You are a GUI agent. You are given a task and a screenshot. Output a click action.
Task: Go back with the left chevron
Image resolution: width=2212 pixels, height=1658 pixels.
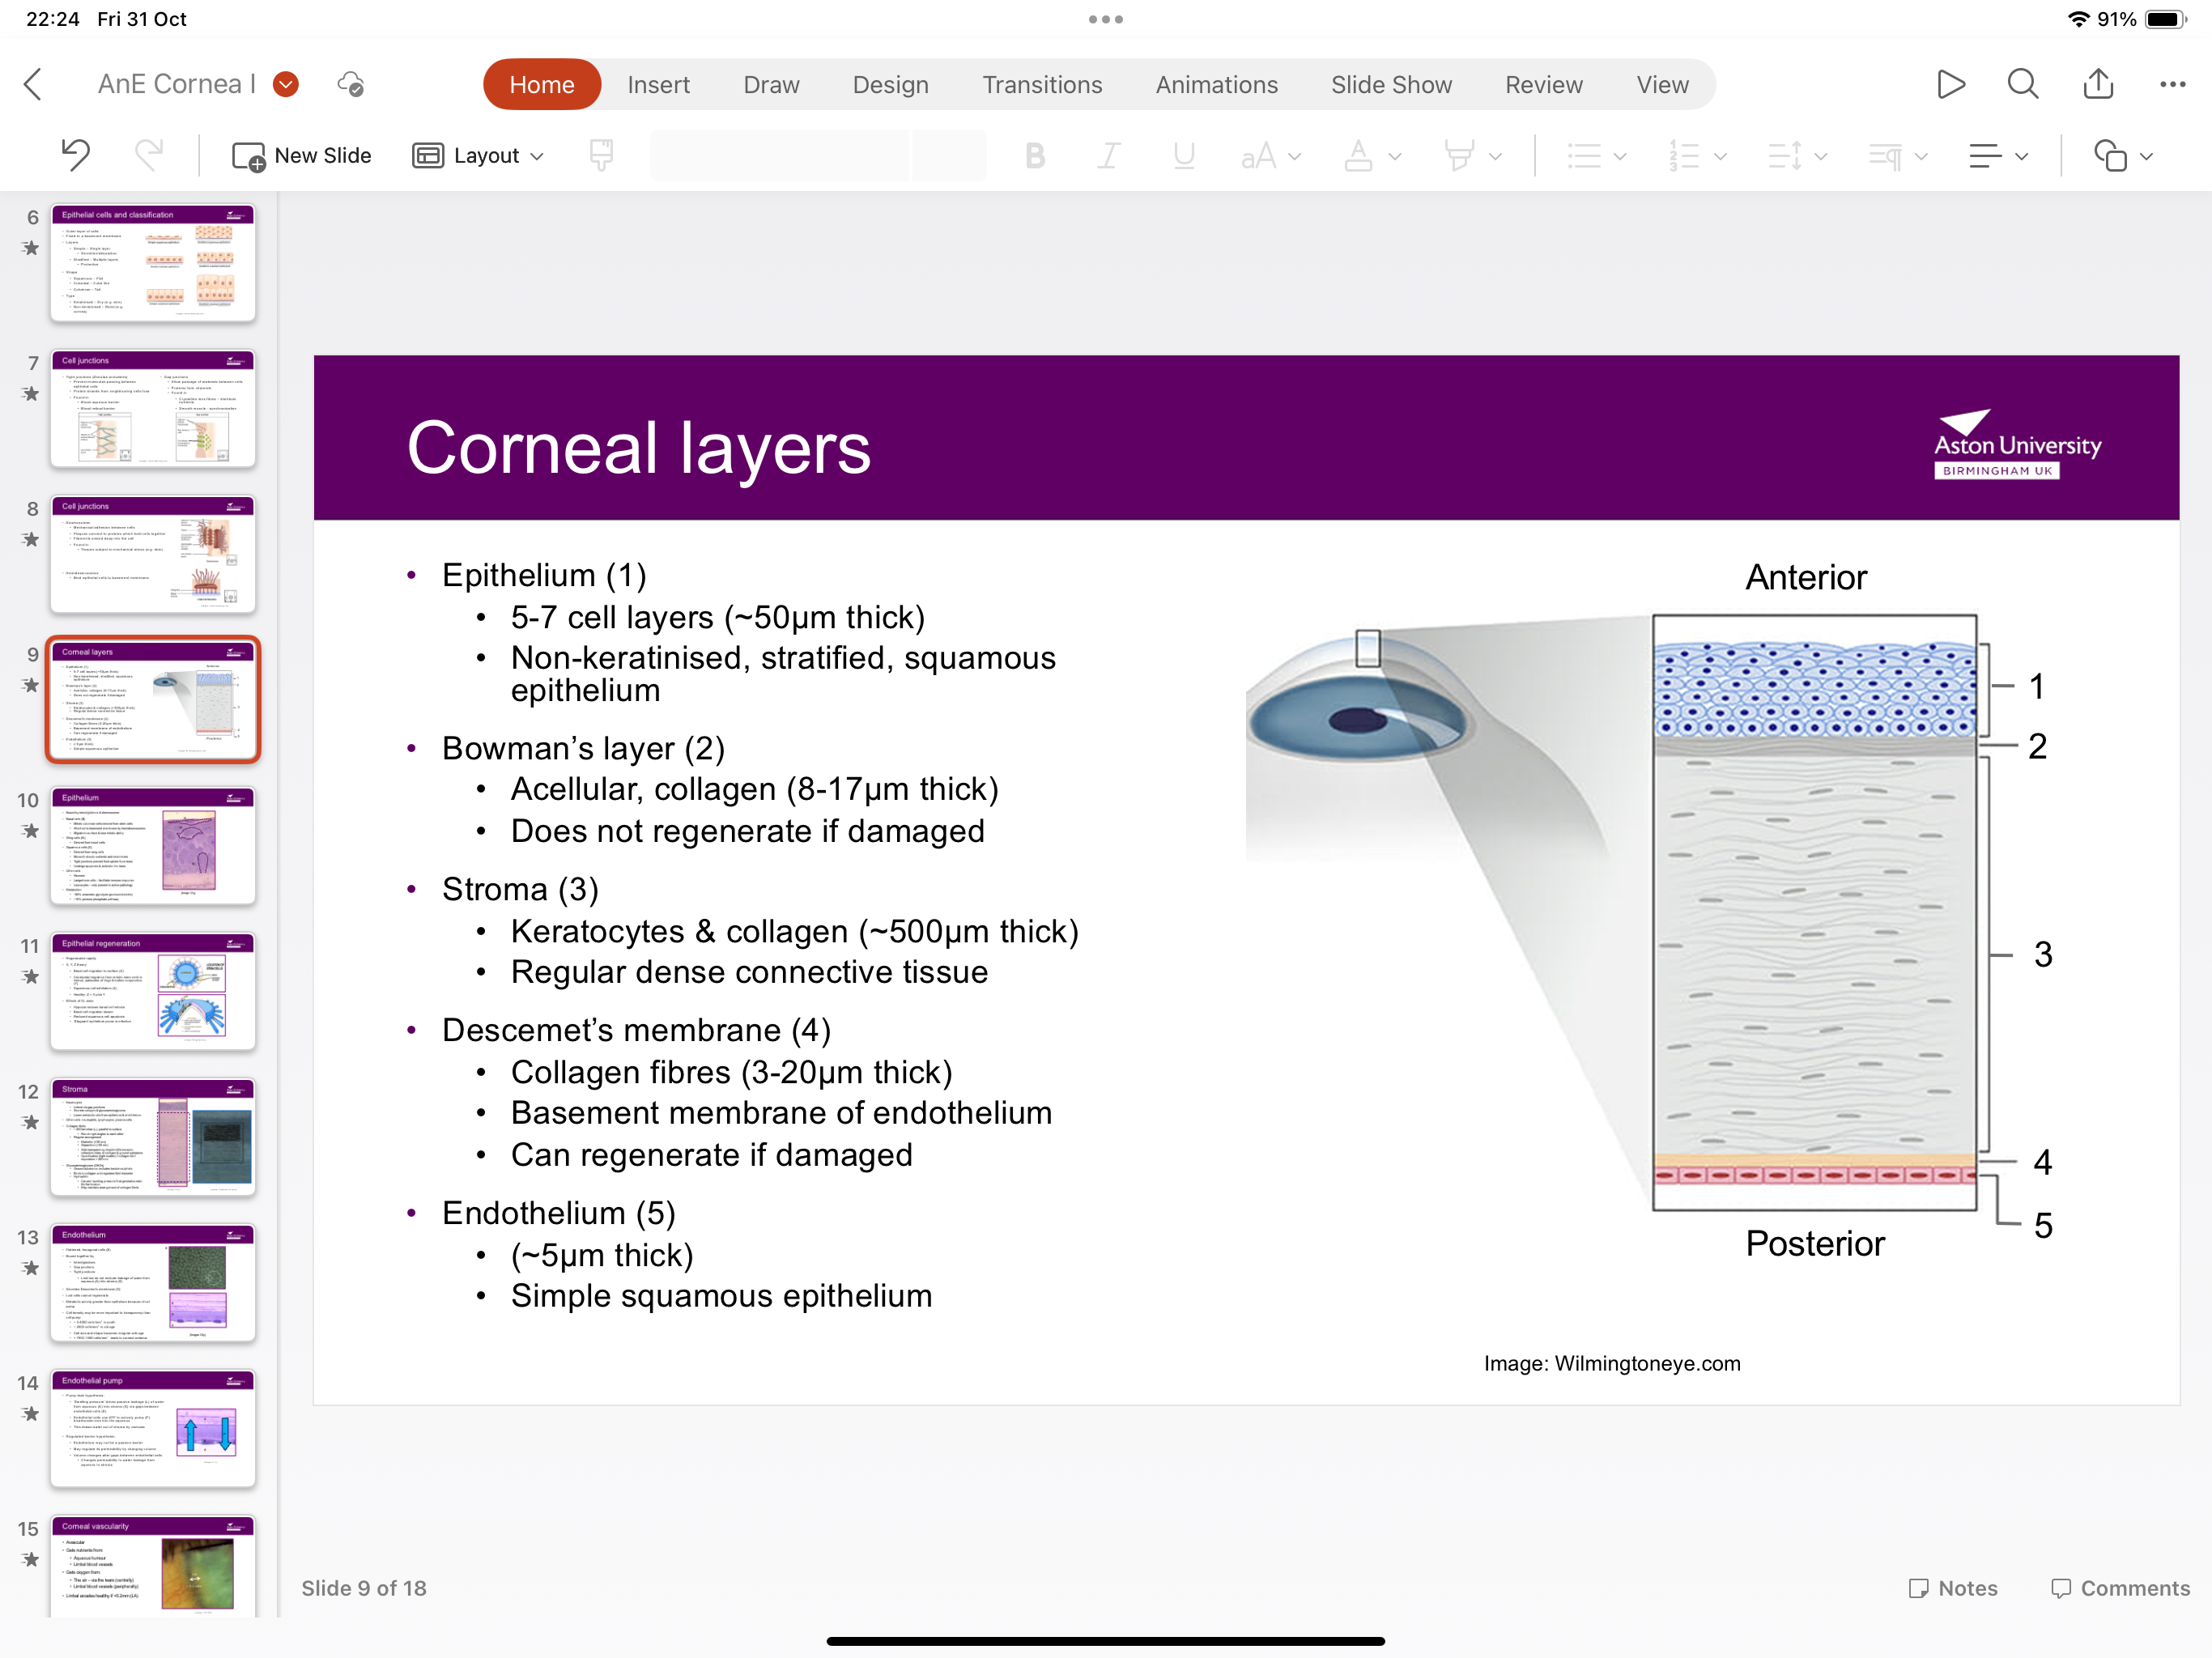[x=33, y=84]
